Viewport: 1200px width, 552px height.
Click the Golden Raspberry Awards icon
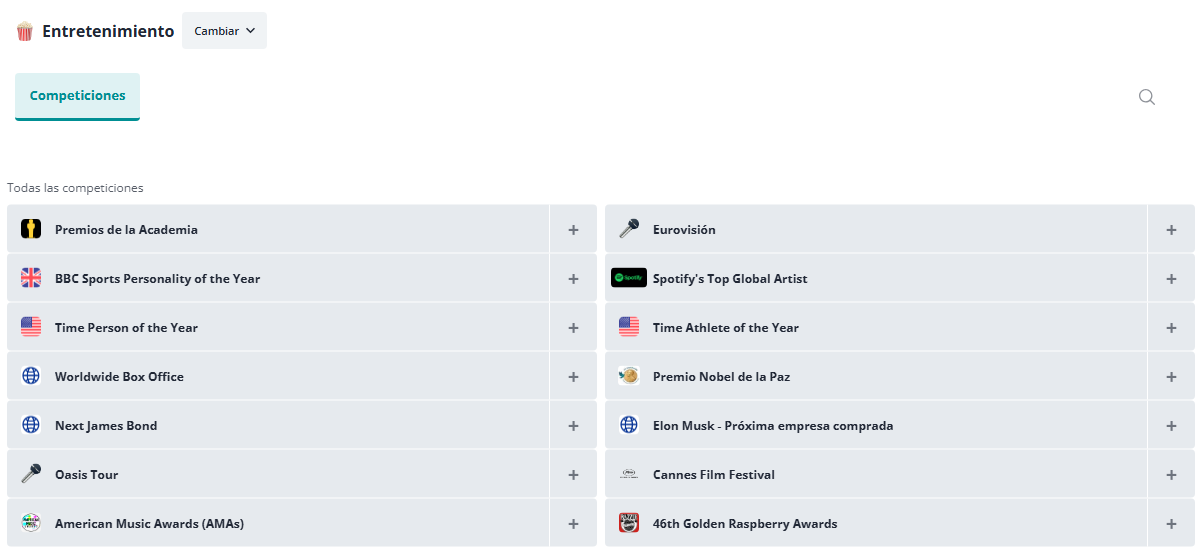click(629, 523)
